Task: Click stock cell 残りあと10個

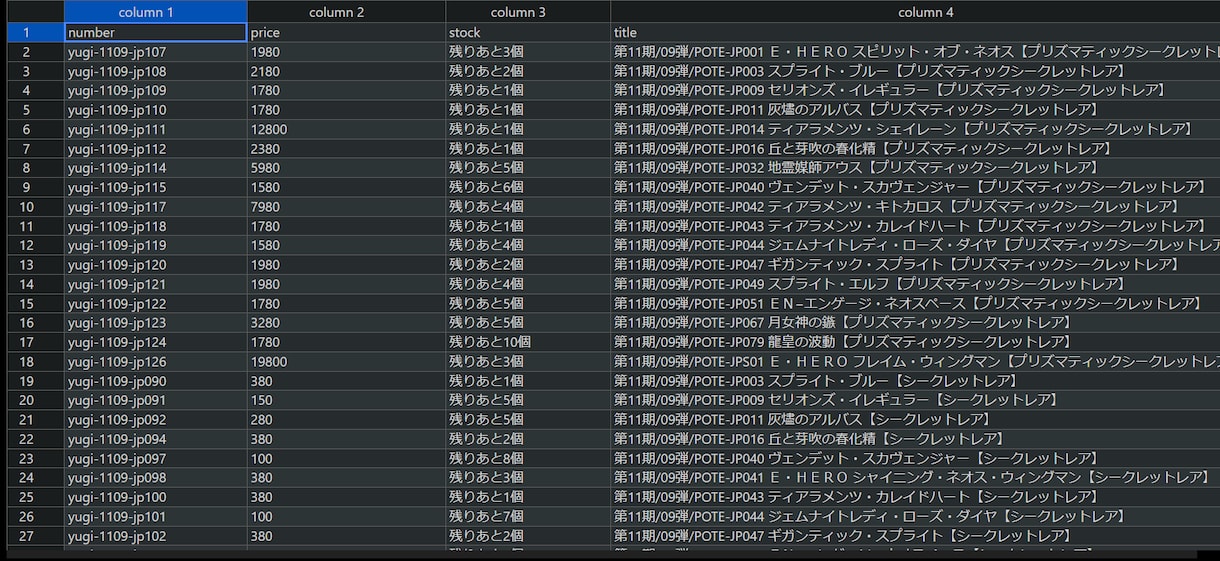Action: [x=528, y=342]
